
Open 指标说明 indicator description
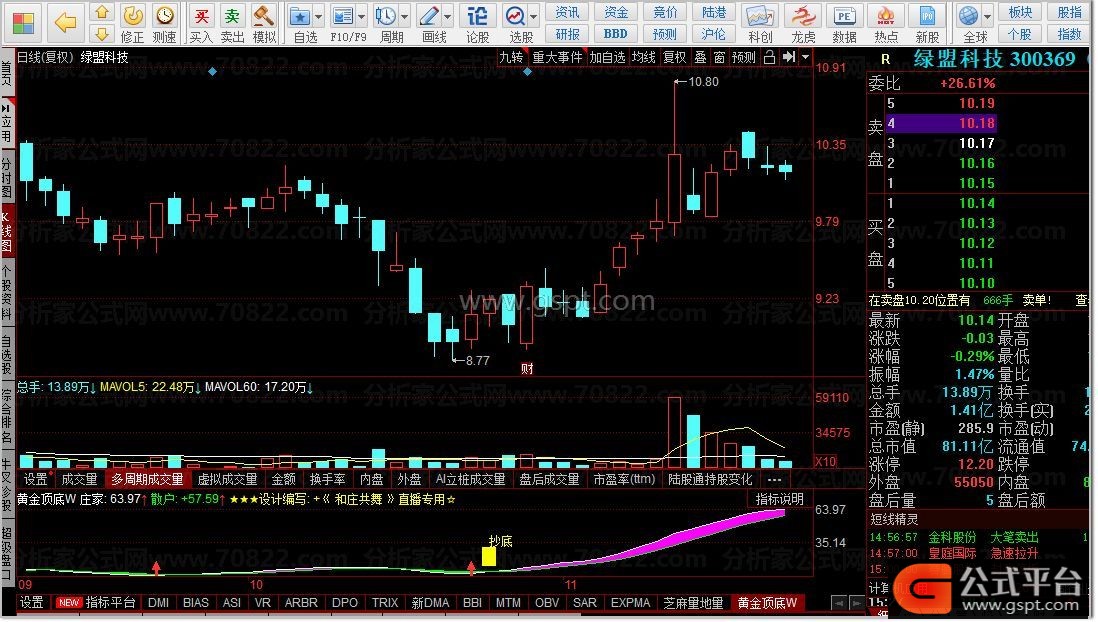(779, 499)
